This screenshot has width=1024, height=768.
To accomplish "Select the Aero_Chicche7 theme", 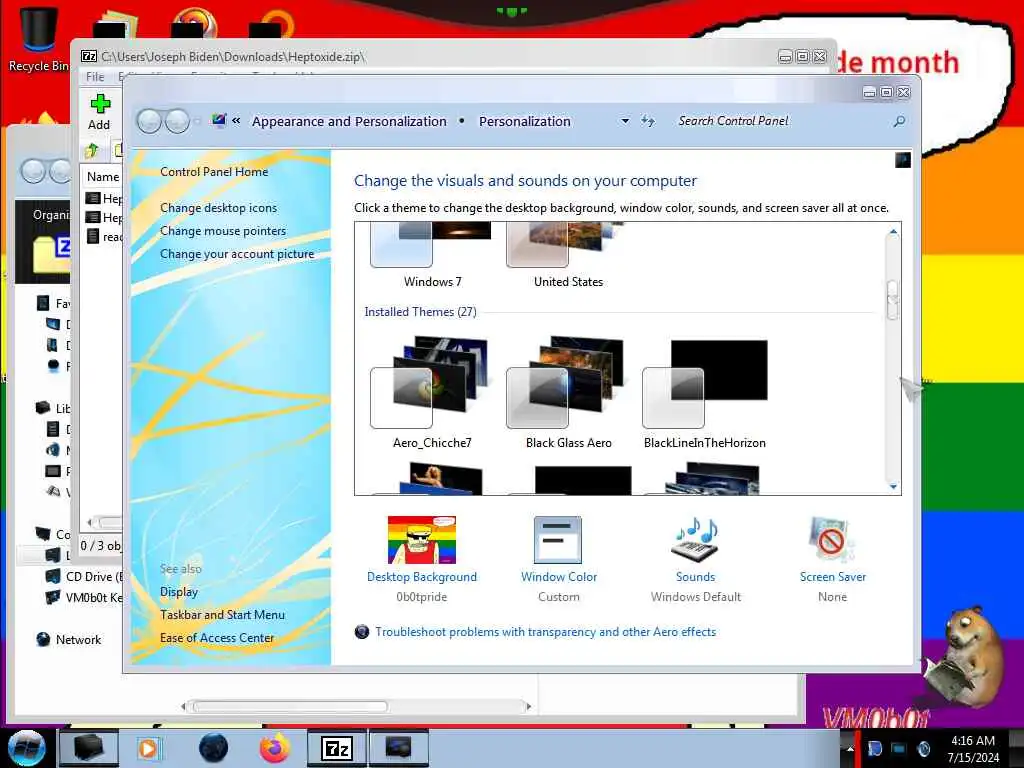I will (432, 392).
